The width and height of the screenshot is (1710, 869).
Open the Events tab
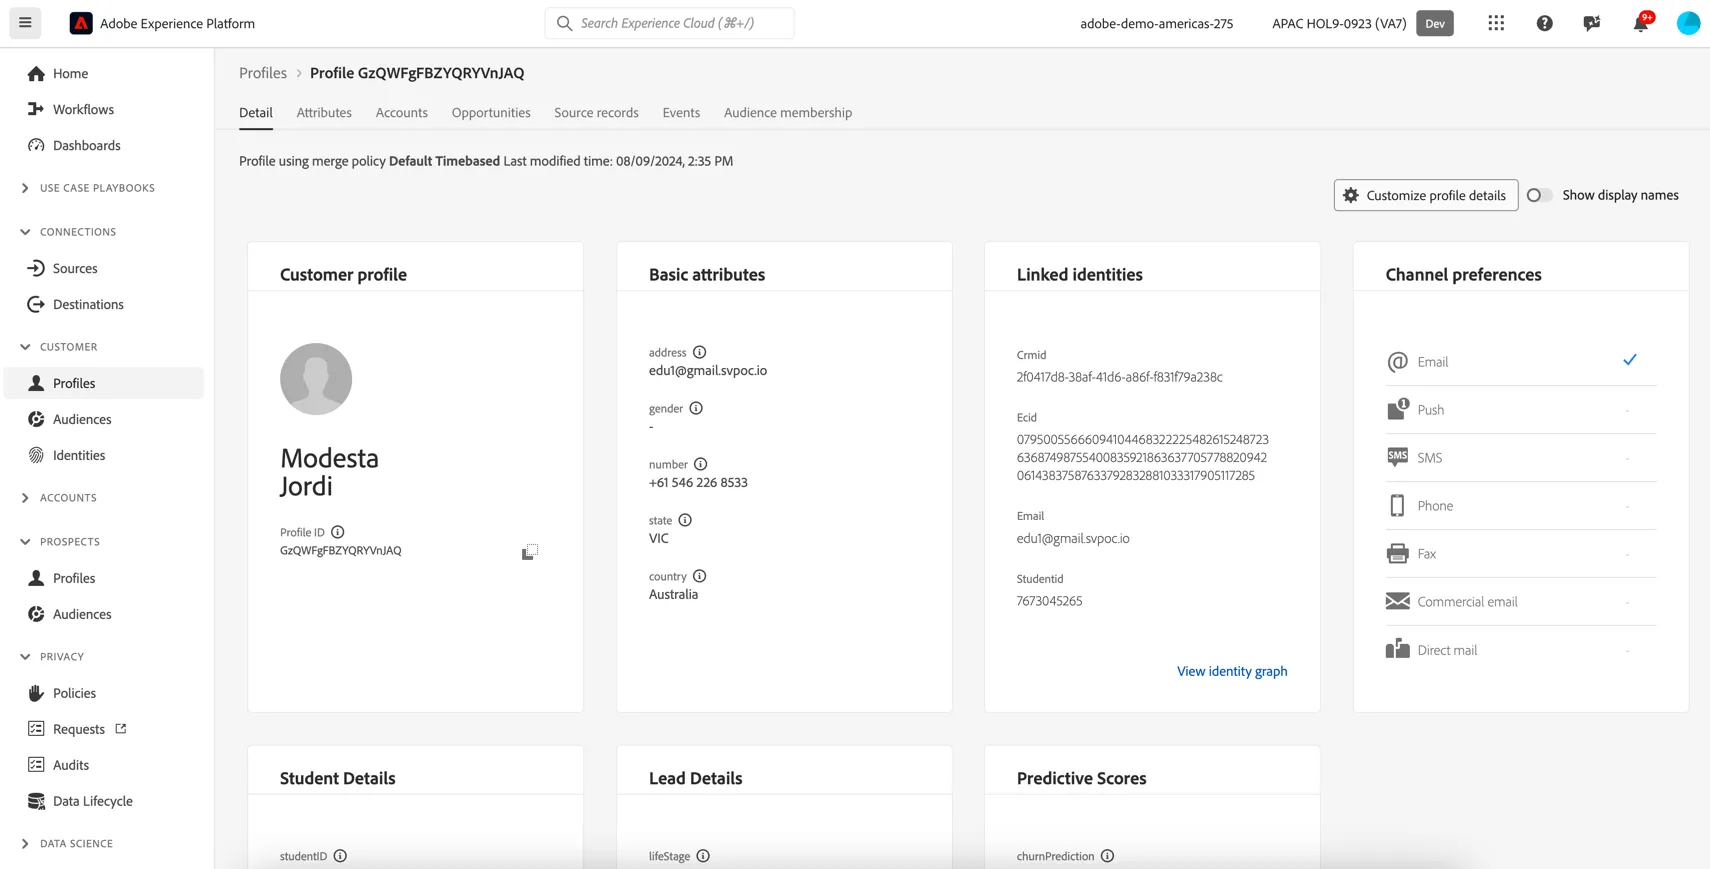point(681,113)
